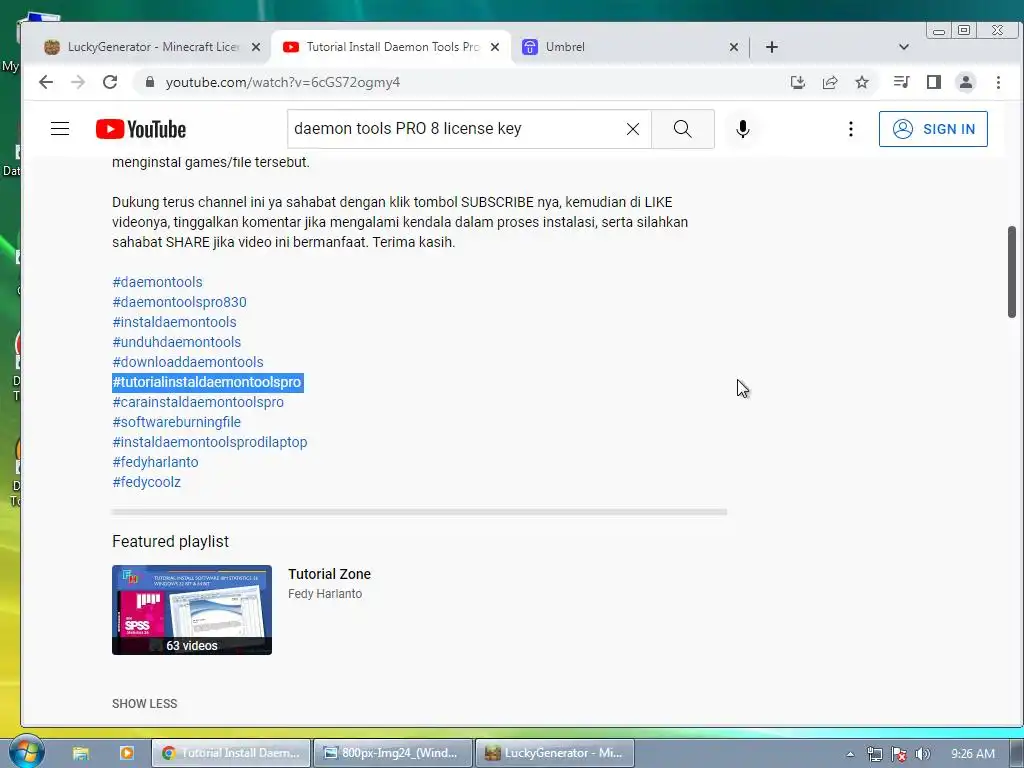Click the SIGN IN button
Screen dimensions: 1024x768
933,129
